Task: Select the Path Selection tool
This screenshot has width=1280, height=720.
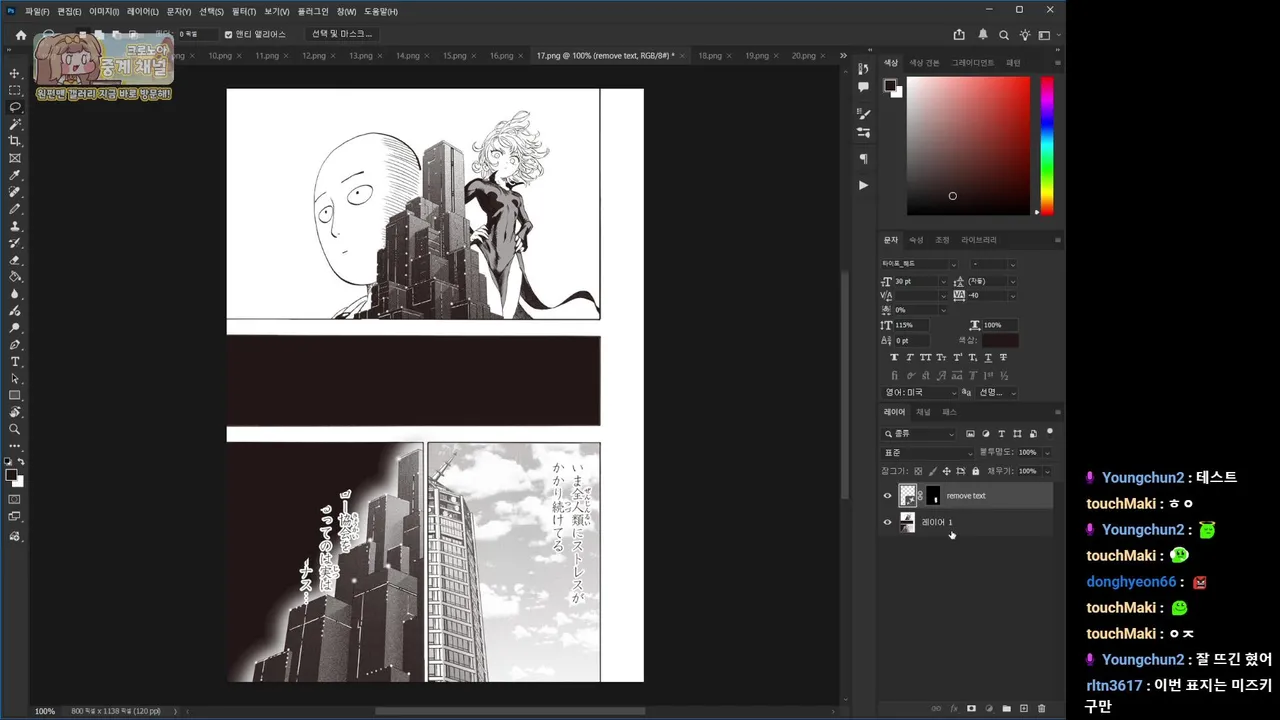Action: point(15,378)
